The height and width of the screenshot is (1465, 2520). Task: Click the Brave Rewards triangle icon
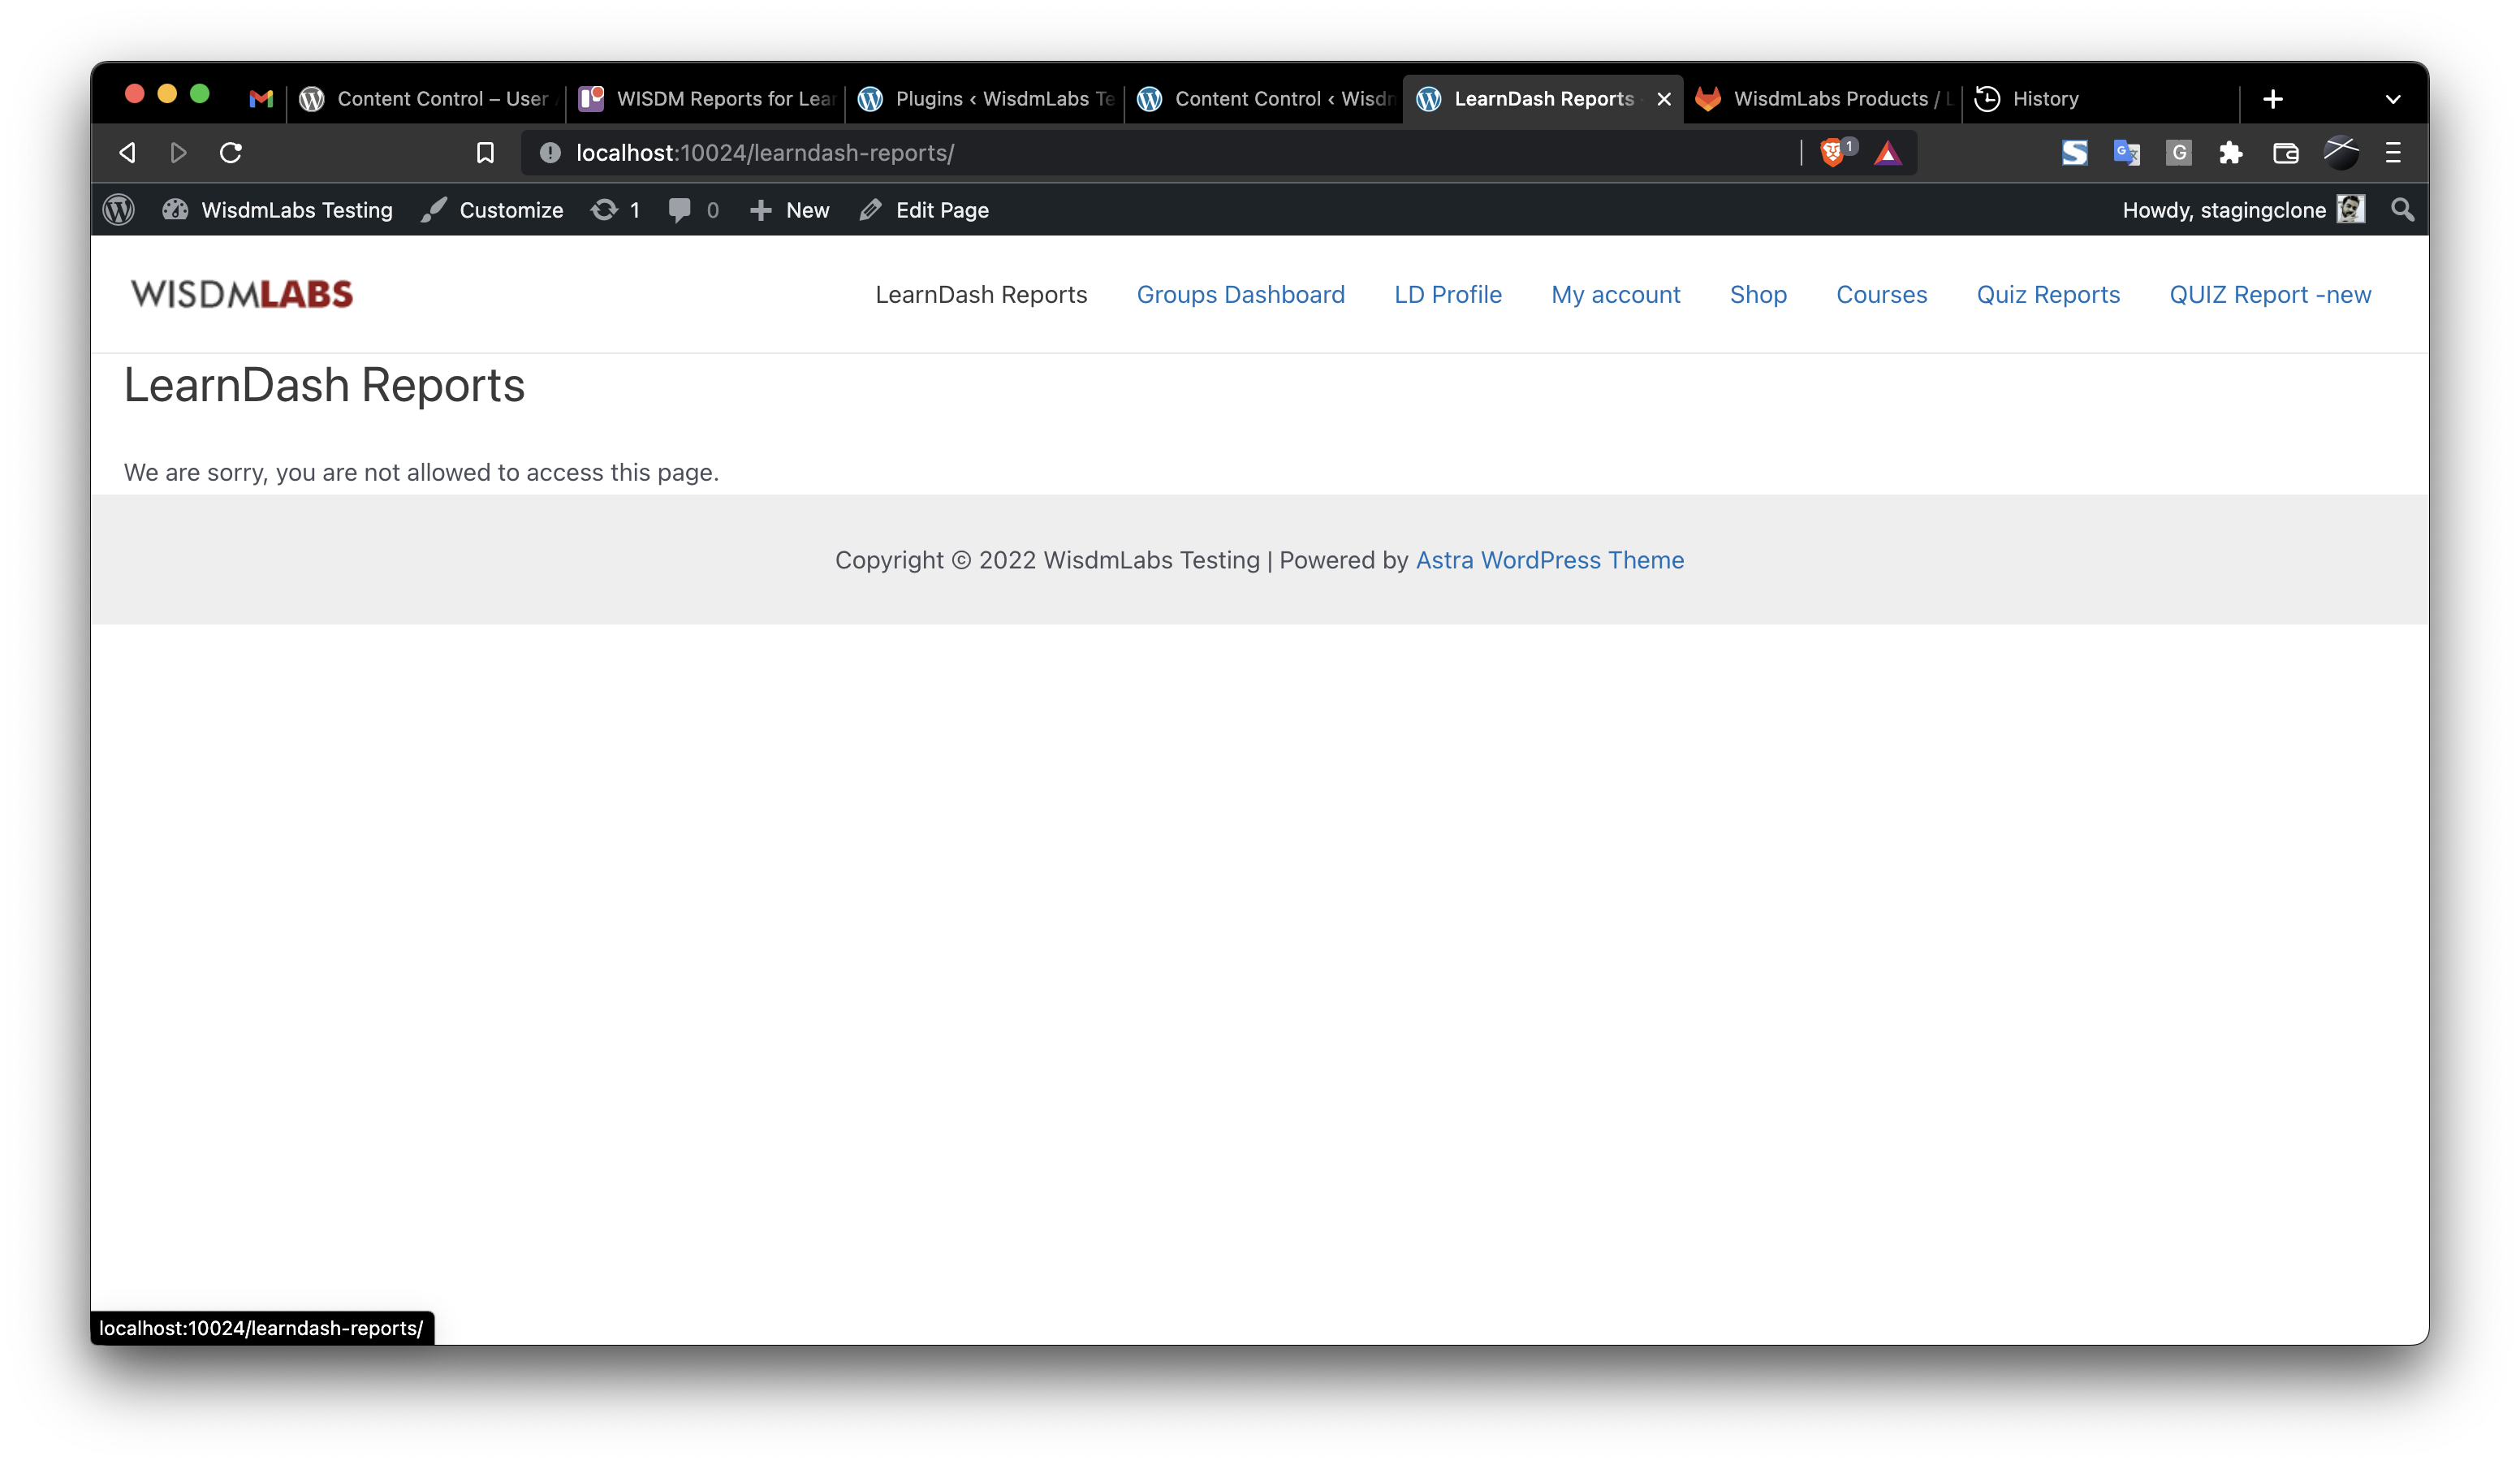(1887, 153)
